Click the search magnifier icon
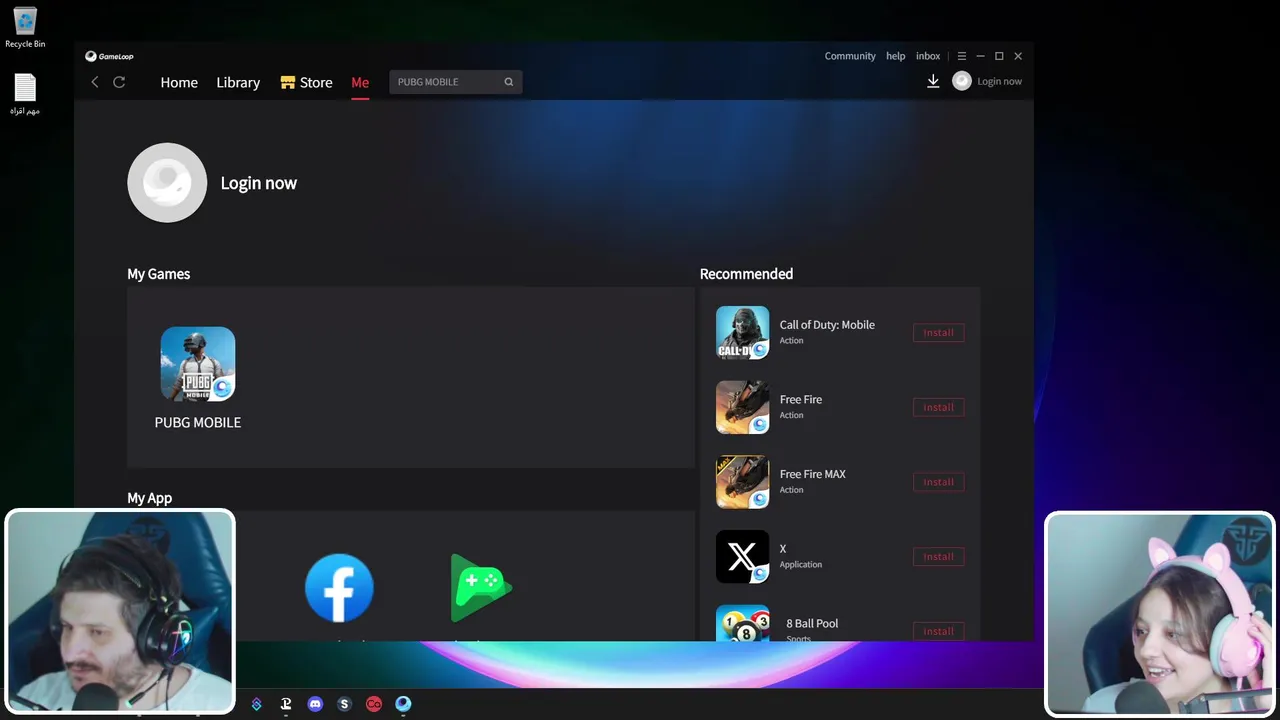This screenshot has width=1280, height=720. coord(509,82)
